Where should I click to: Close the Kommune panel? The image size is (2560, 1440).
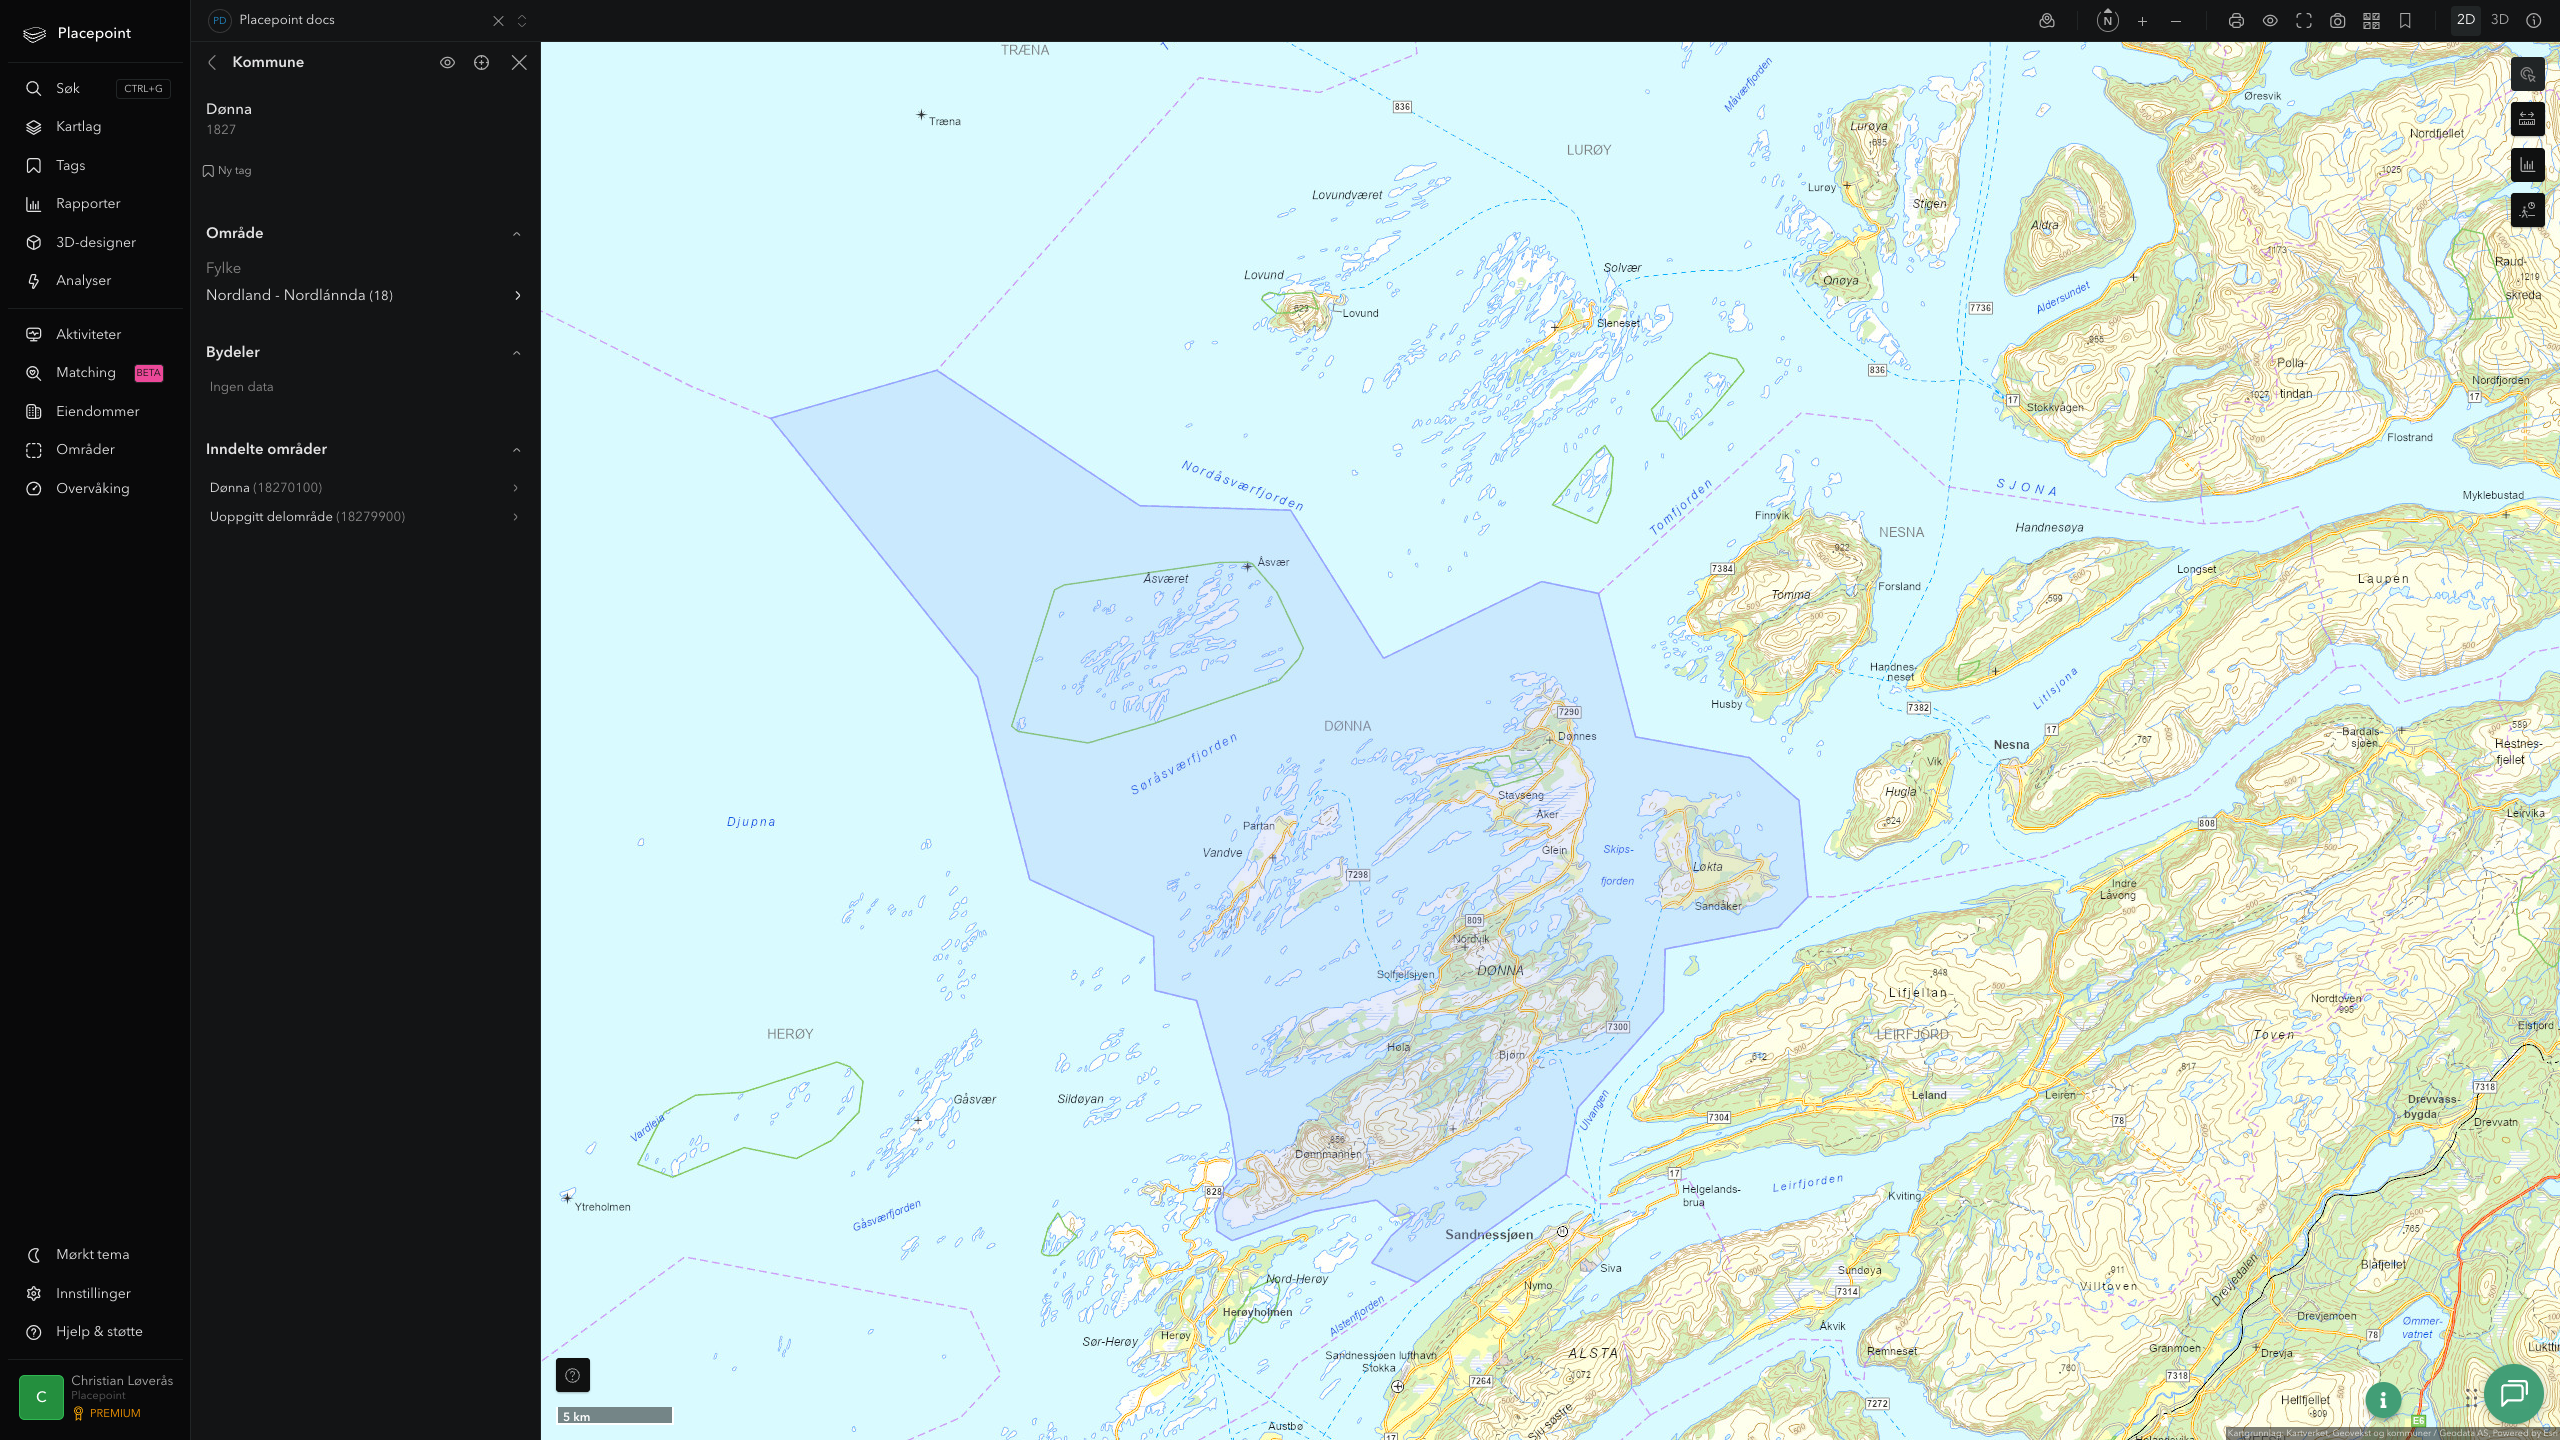(x=519, y=62)
